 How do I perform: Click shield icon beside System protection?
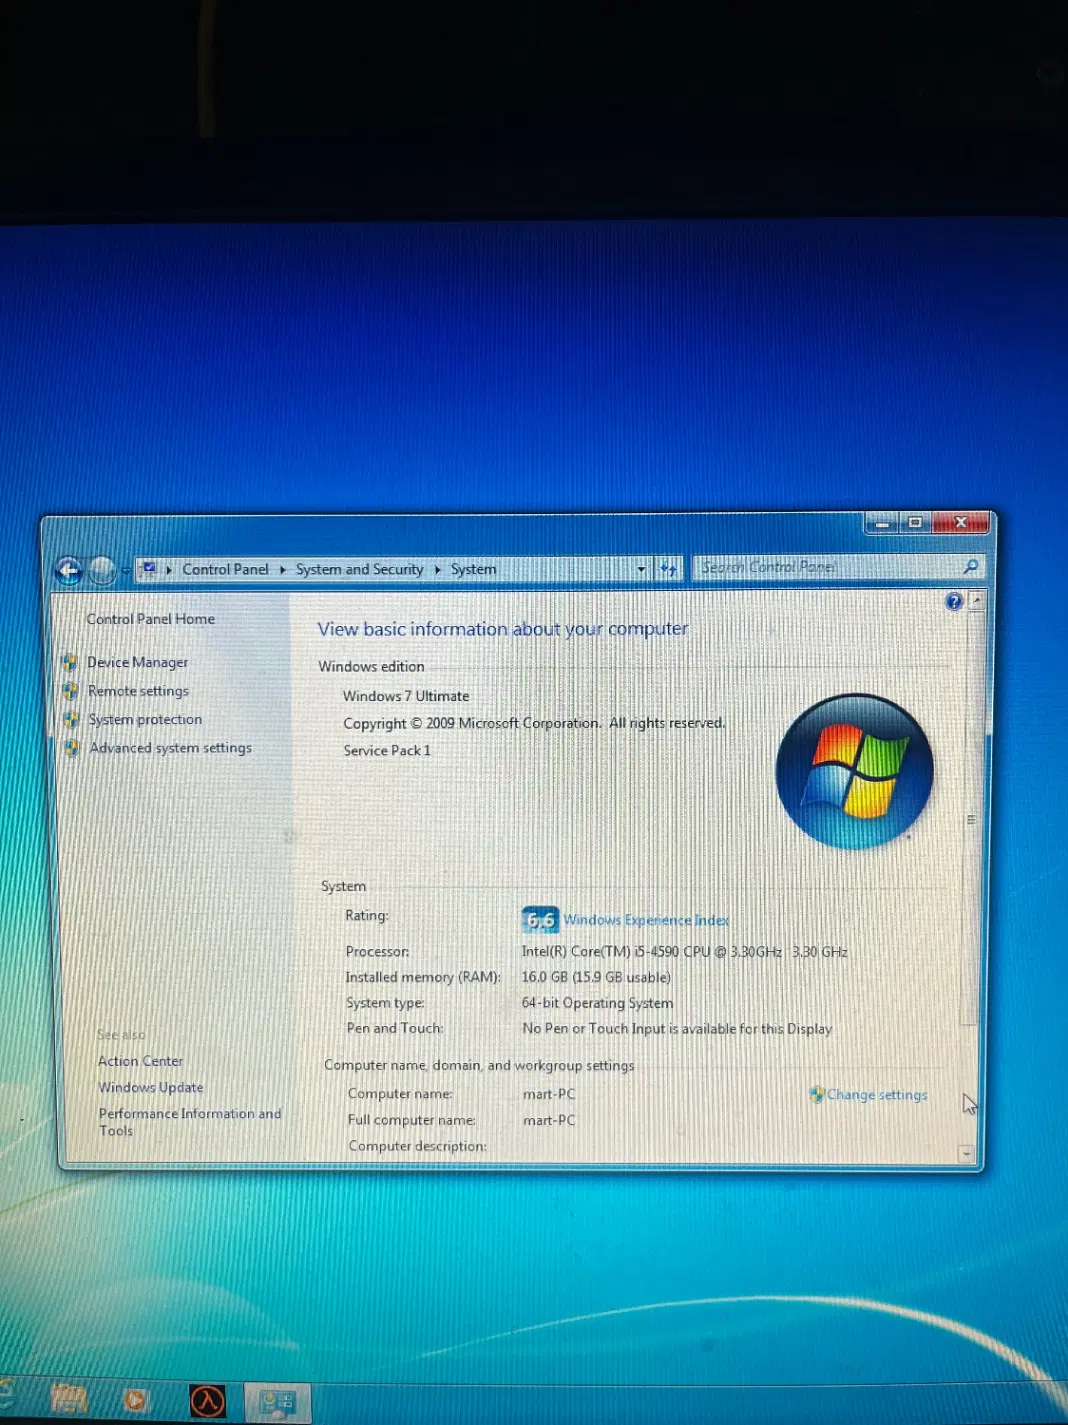pyautogui.click(x=71, y=719)
